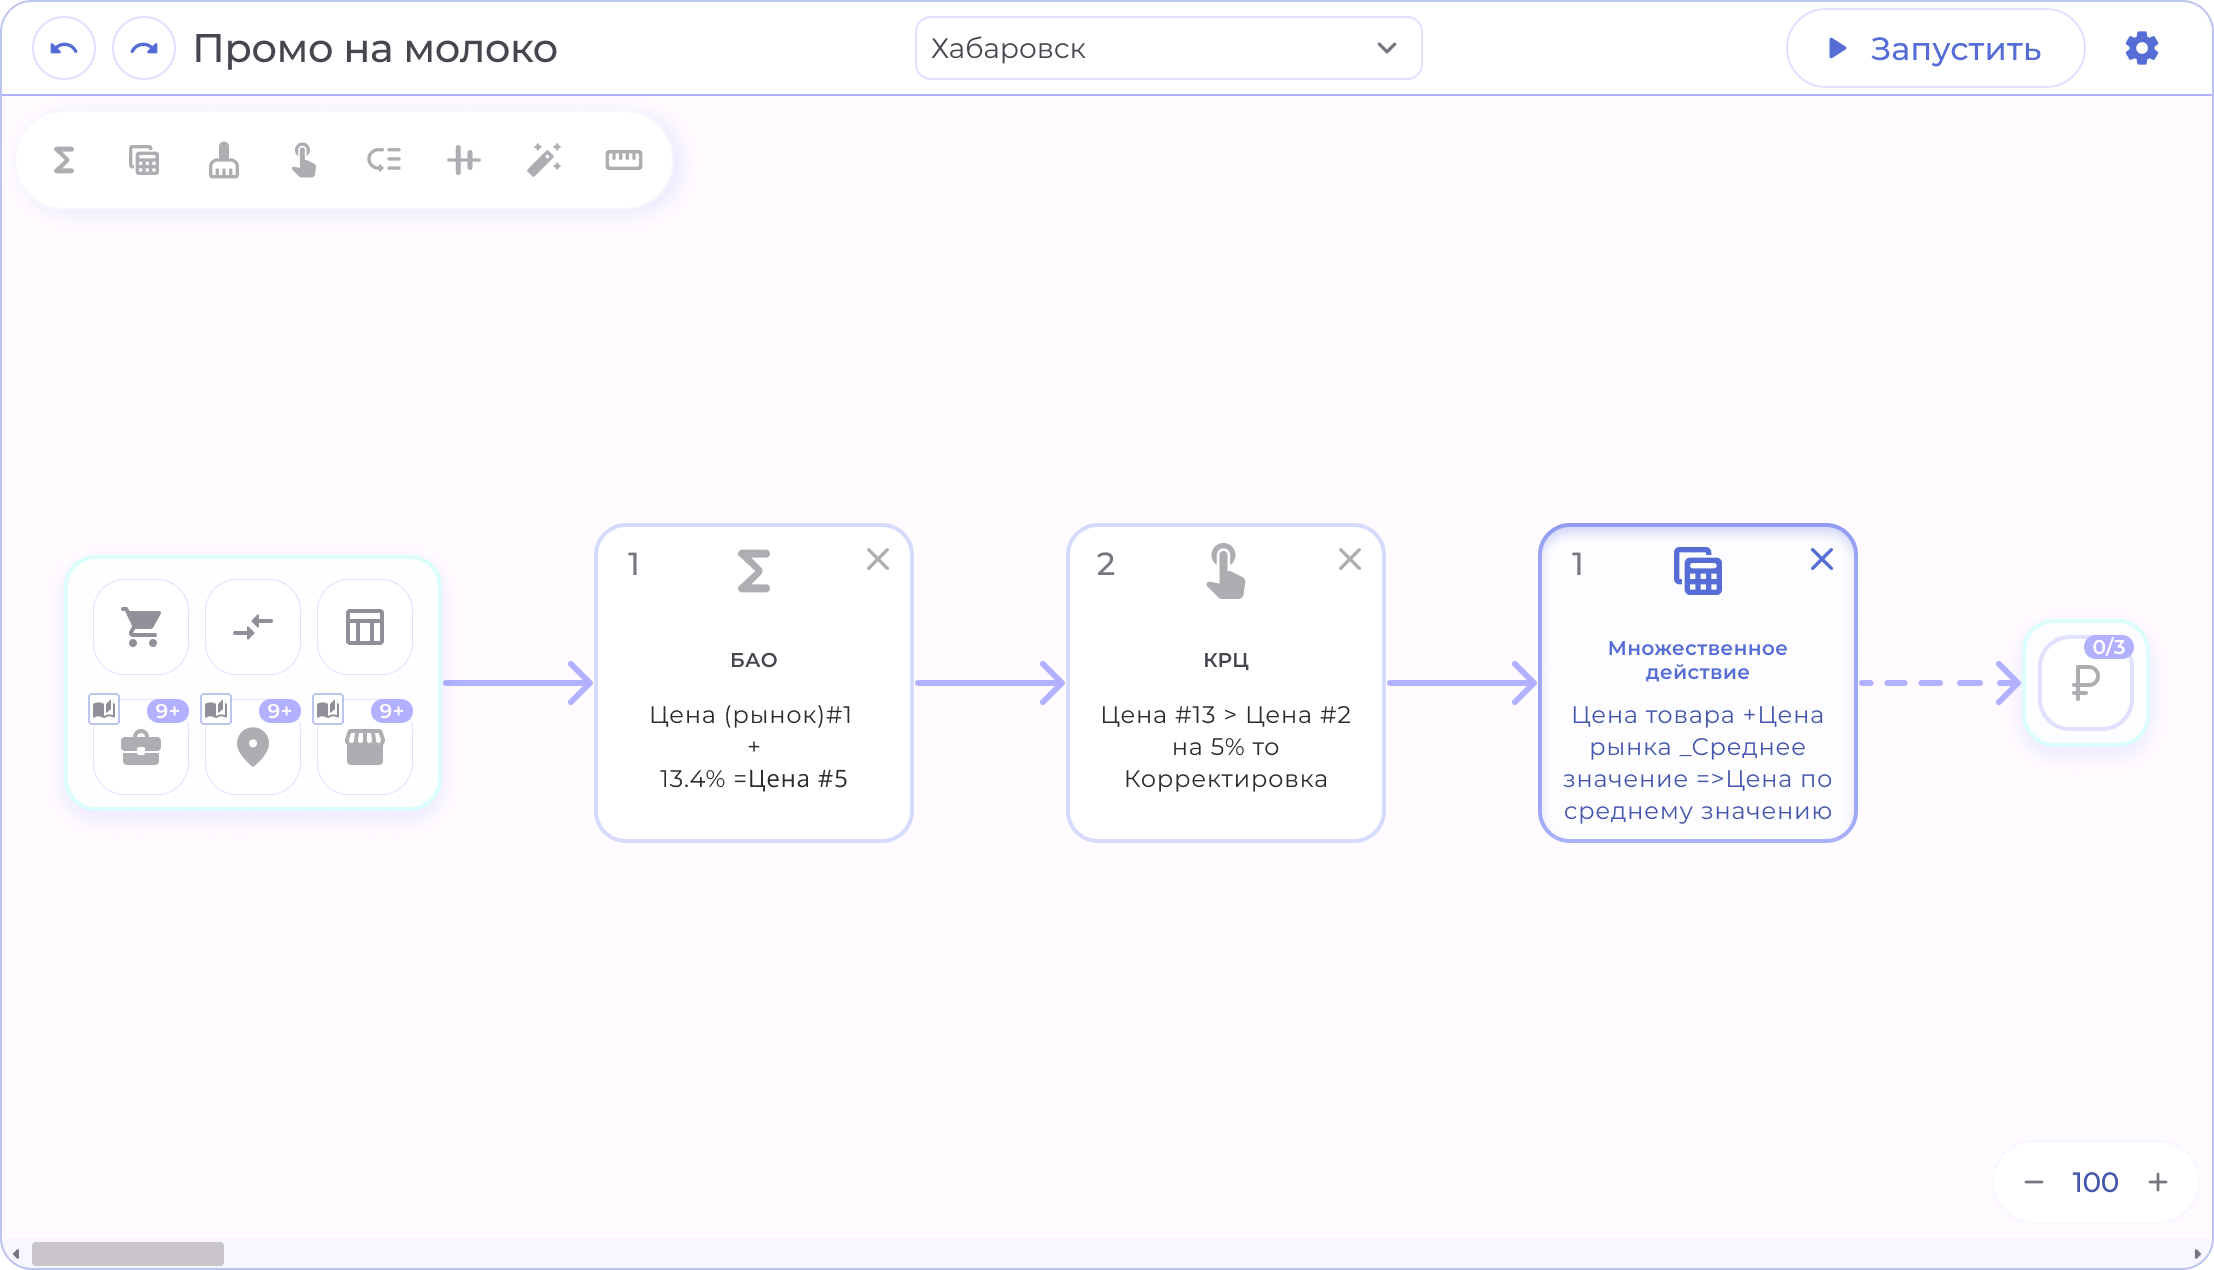Click the shopping cart source icon
Viewport: 2214px width, 1270px height.
click(x=141, y=627)
